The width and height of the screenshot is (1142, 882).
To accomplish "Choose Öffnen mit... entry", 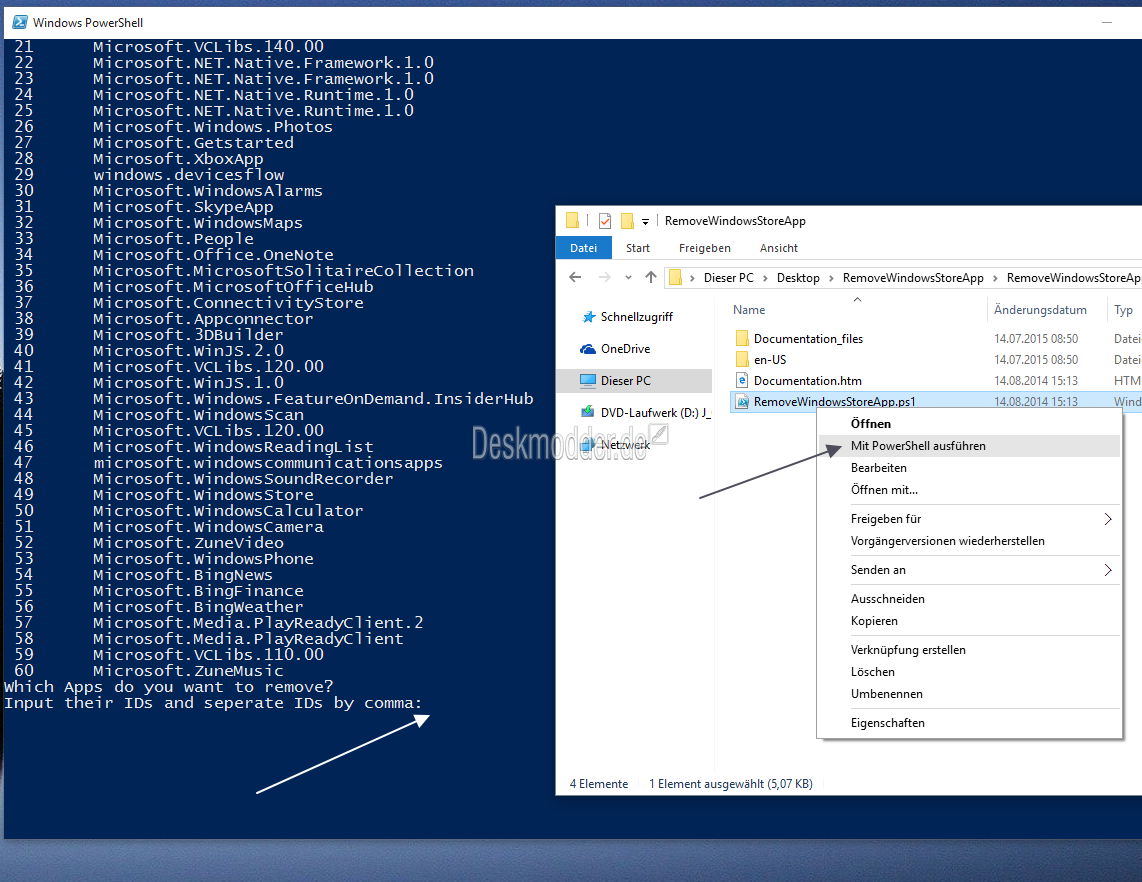I will click(969, 489).
